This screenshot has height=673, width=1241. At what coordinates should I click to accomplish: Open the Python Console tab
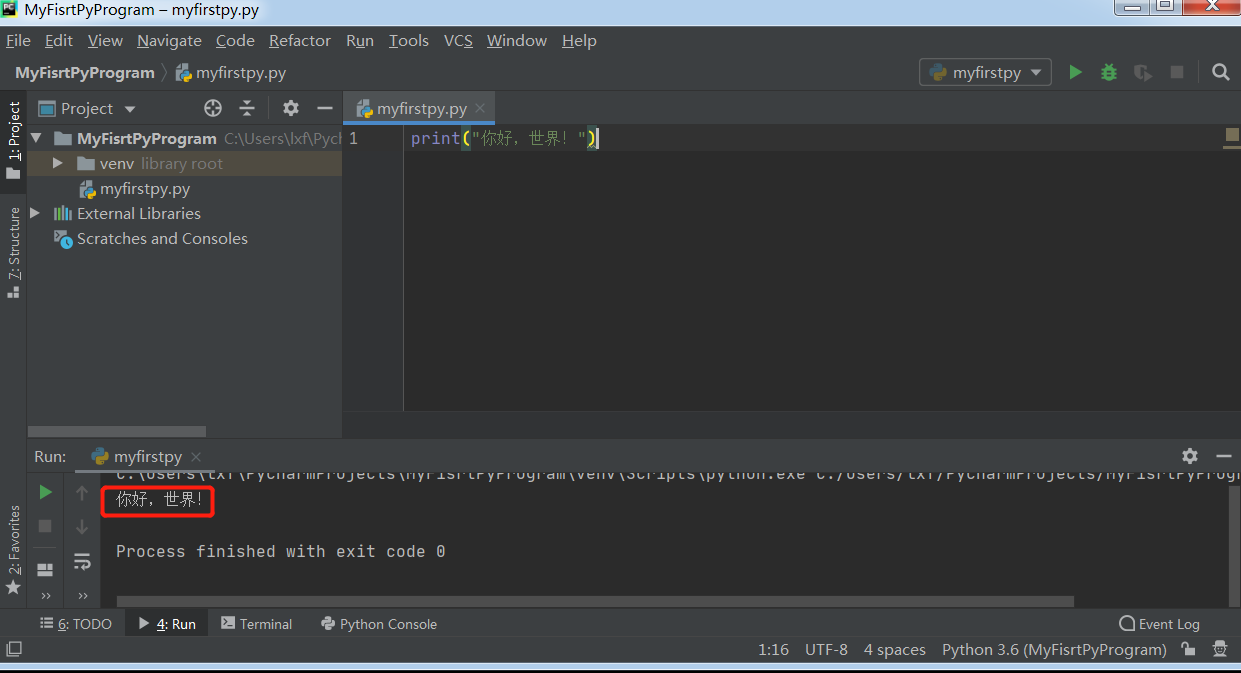point(379,624)
